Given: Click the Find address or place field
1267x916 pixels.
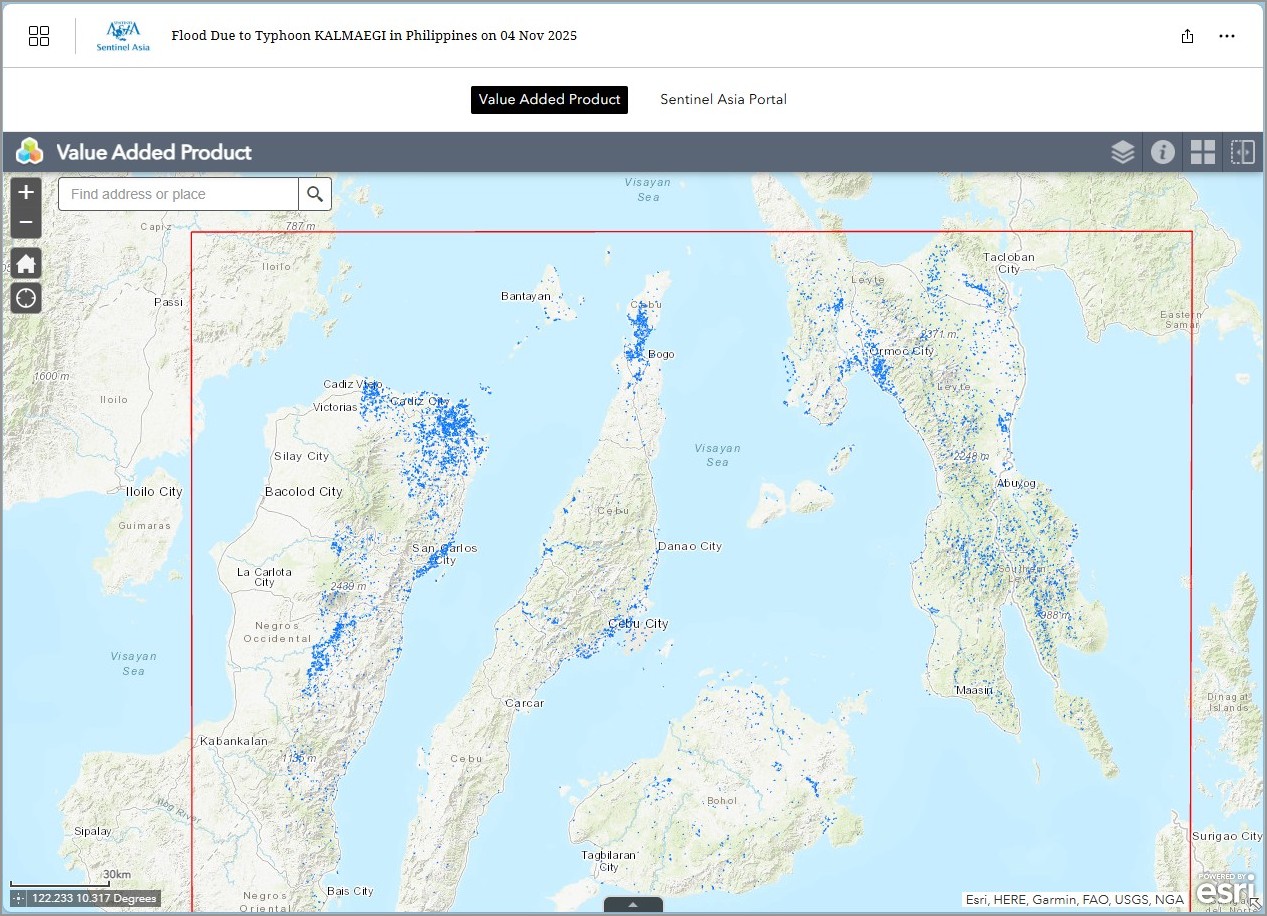Looking at the screenshot, I should coord(178,194).
